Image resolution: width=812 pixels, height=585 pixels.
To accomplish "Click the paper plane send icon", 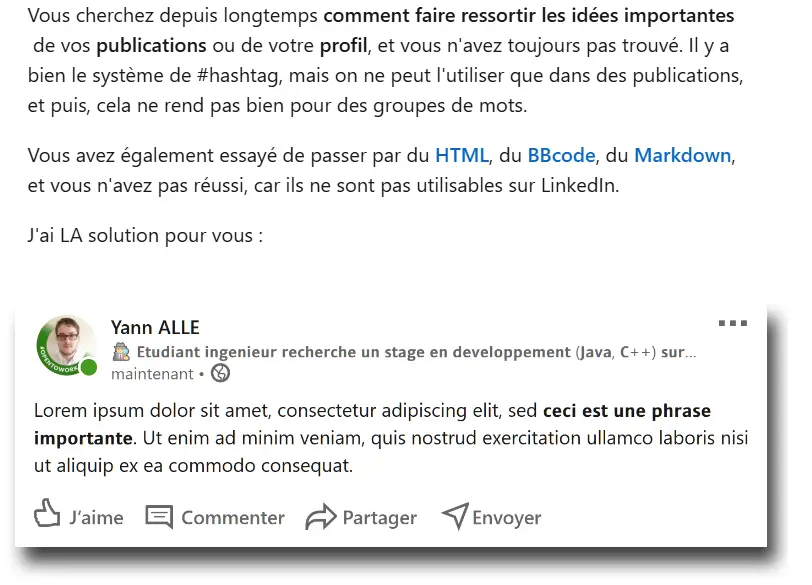I will [x=455, y=516].
